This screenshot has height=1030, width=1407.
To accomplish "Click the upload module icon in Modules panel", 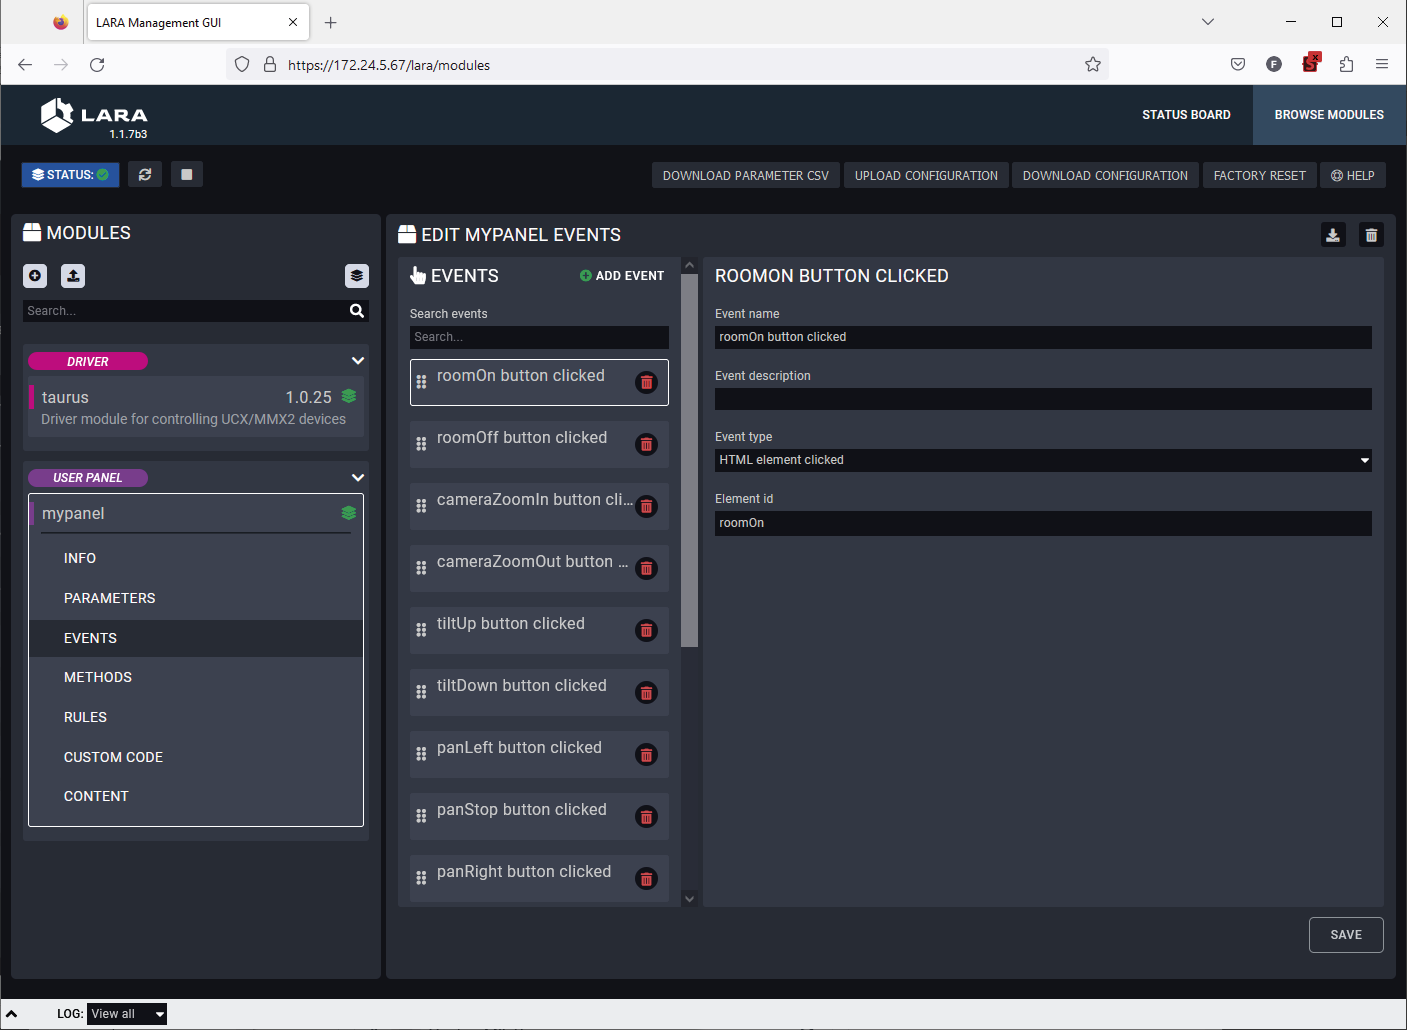I will [73, 276].
